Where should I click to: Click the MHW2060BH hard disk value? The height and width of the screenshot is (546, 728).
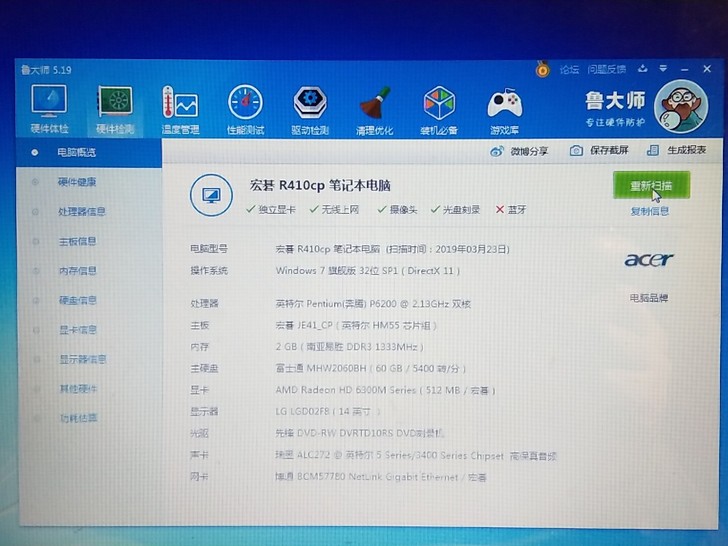(370, 369)
